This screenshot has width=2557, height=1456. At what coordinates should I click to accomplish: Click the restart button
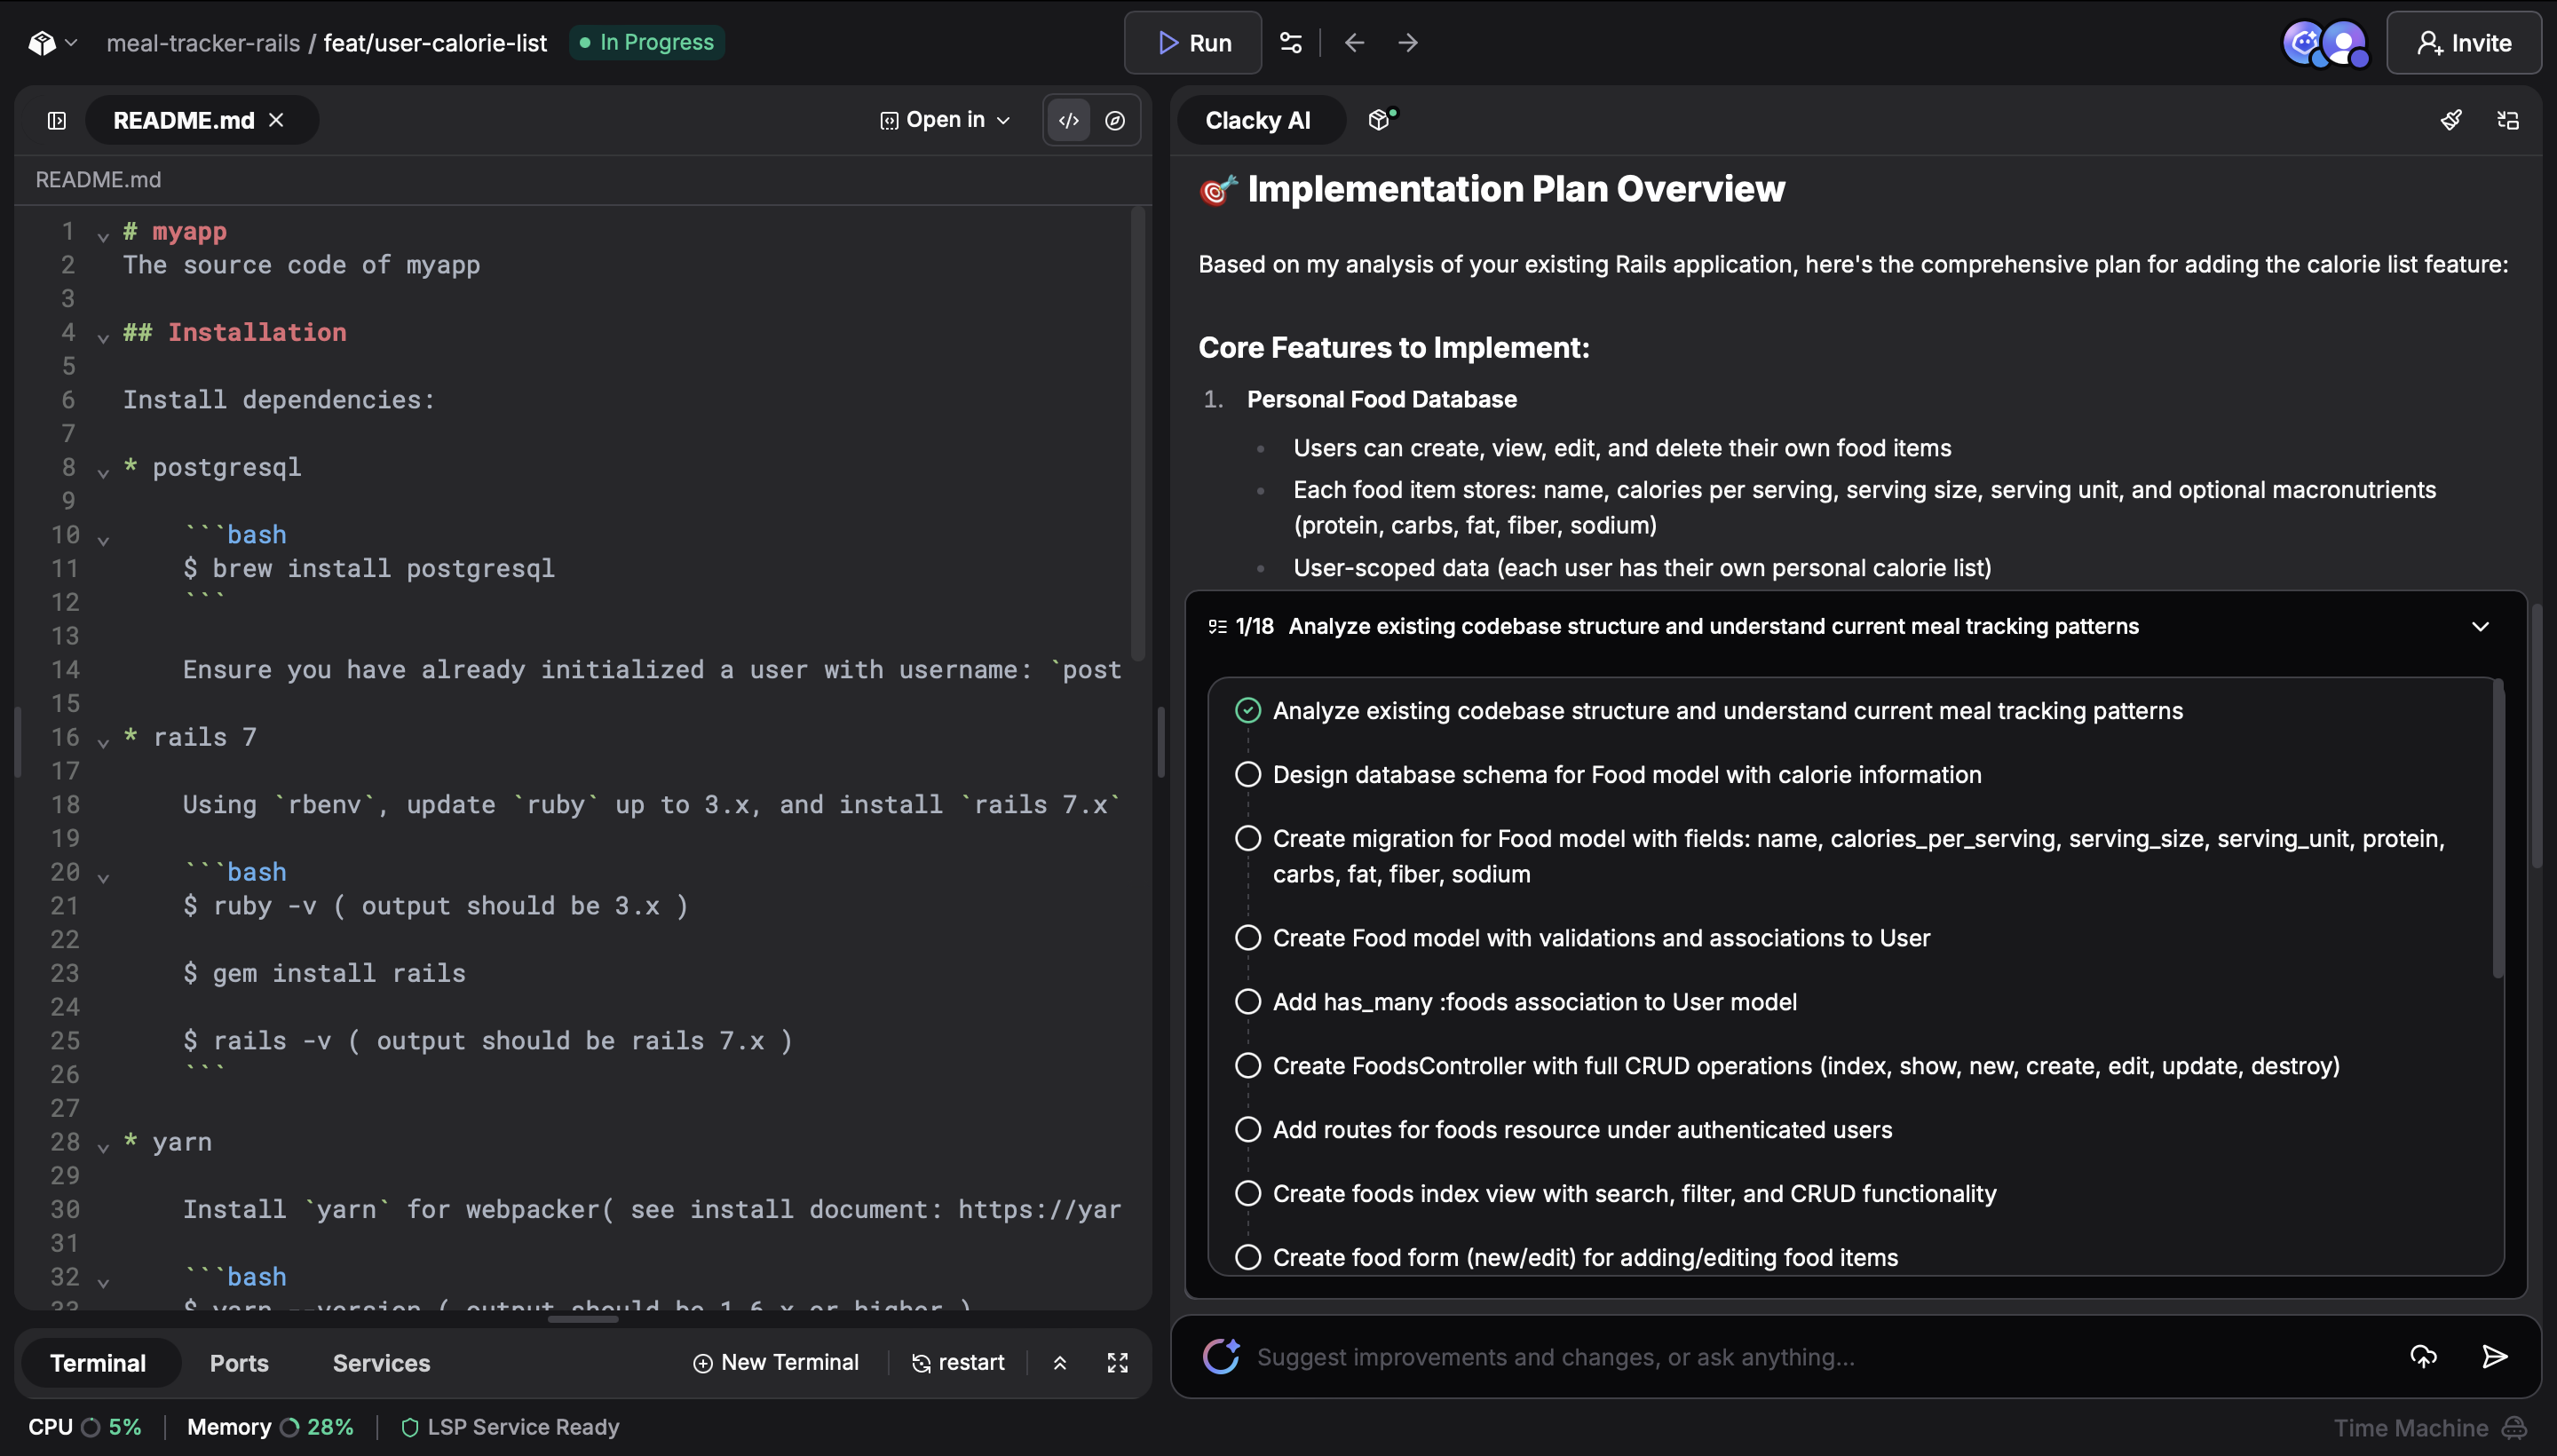958,1363
